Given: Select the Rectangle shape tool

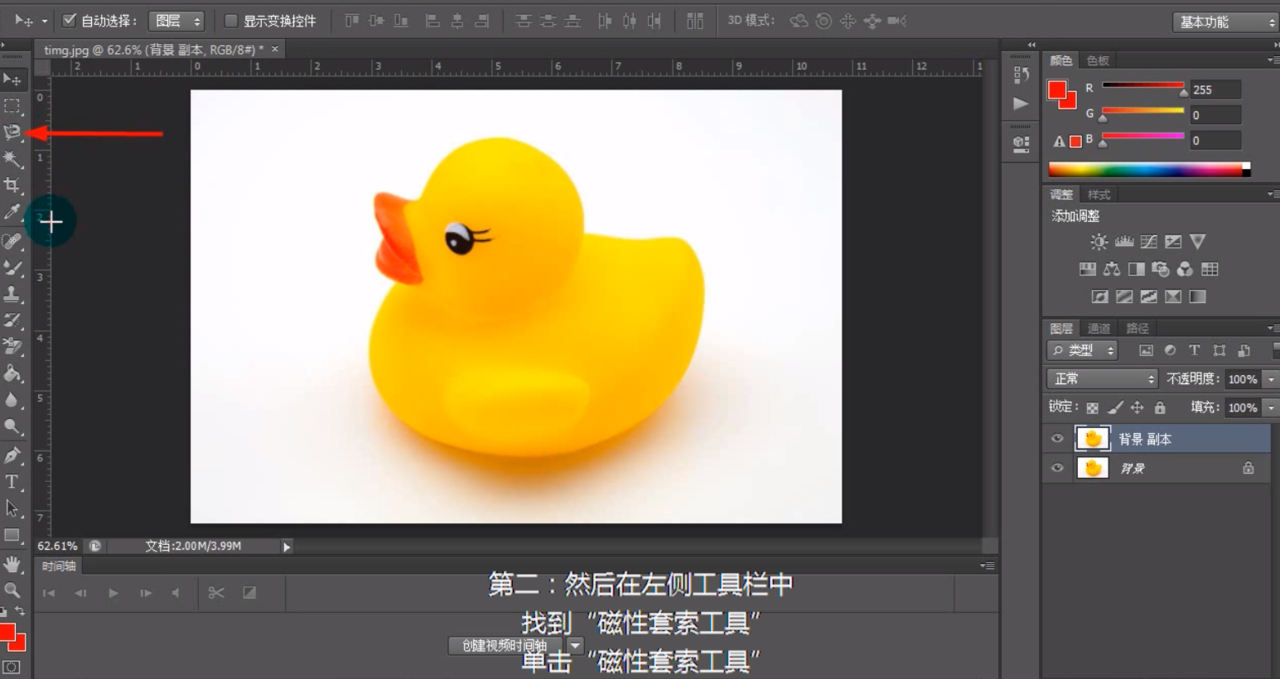Looking at the screenshot, I should click(12, 535).
